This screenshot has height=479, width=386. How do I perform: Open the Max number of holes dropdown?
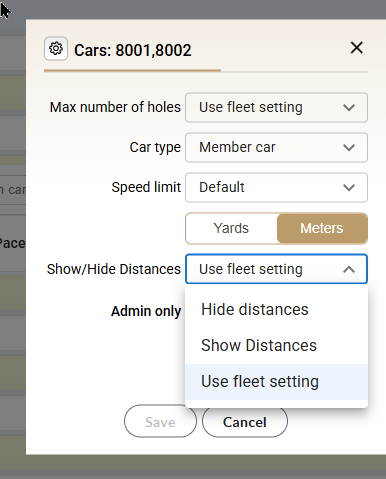[x=276, y=107]
